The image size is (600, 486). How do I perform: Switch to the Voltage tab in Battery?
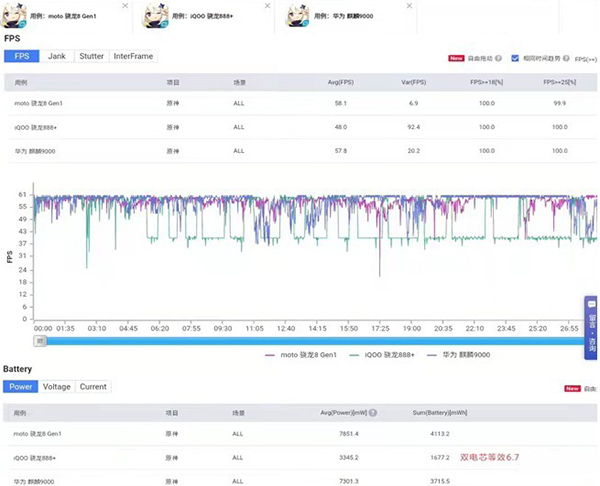(x=56, y=387)
